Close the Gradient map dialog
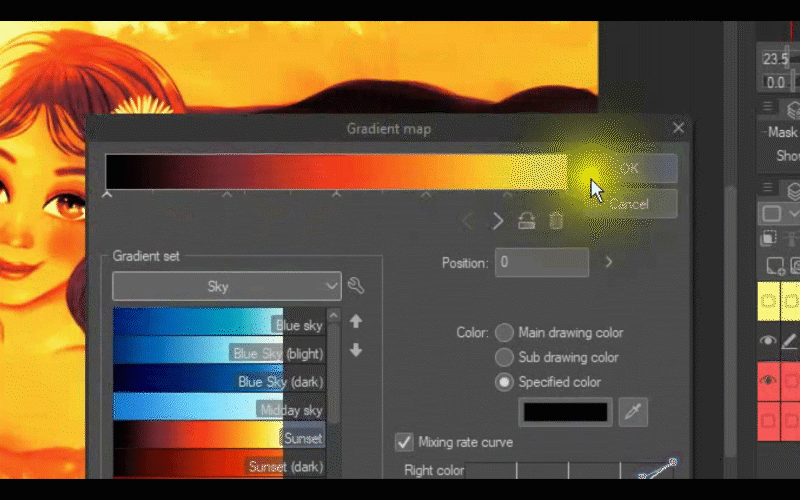800x500 pixels. point(678,128)
